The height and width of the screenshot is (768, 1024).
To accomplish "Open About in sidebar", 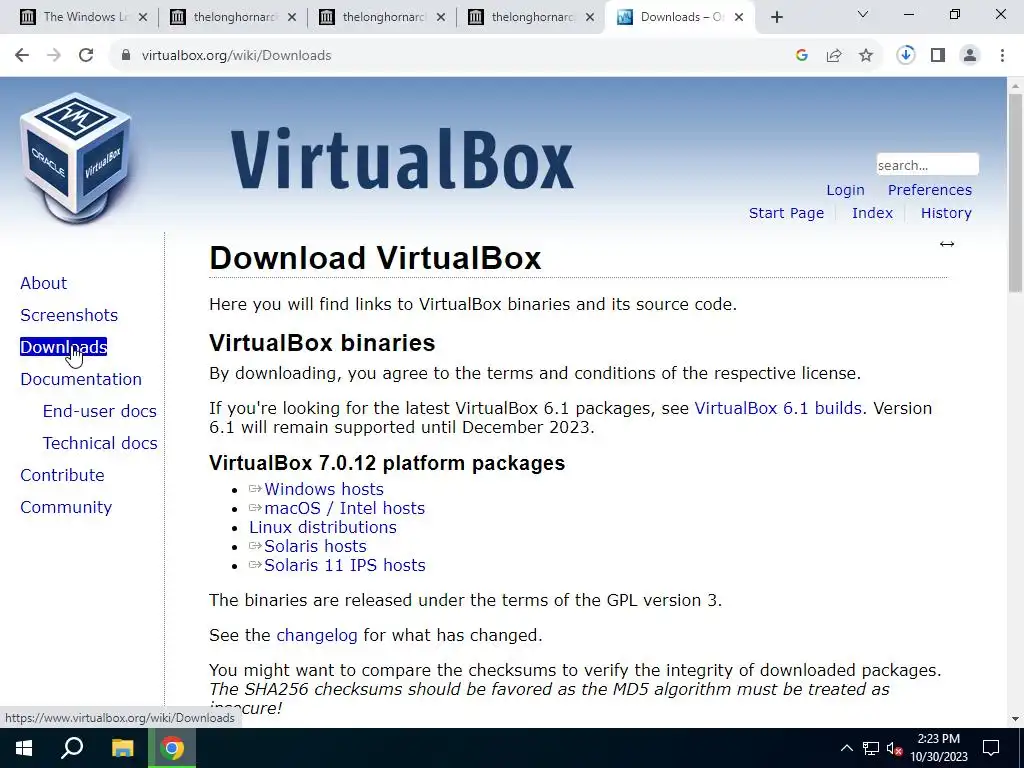I will (44, 283).
